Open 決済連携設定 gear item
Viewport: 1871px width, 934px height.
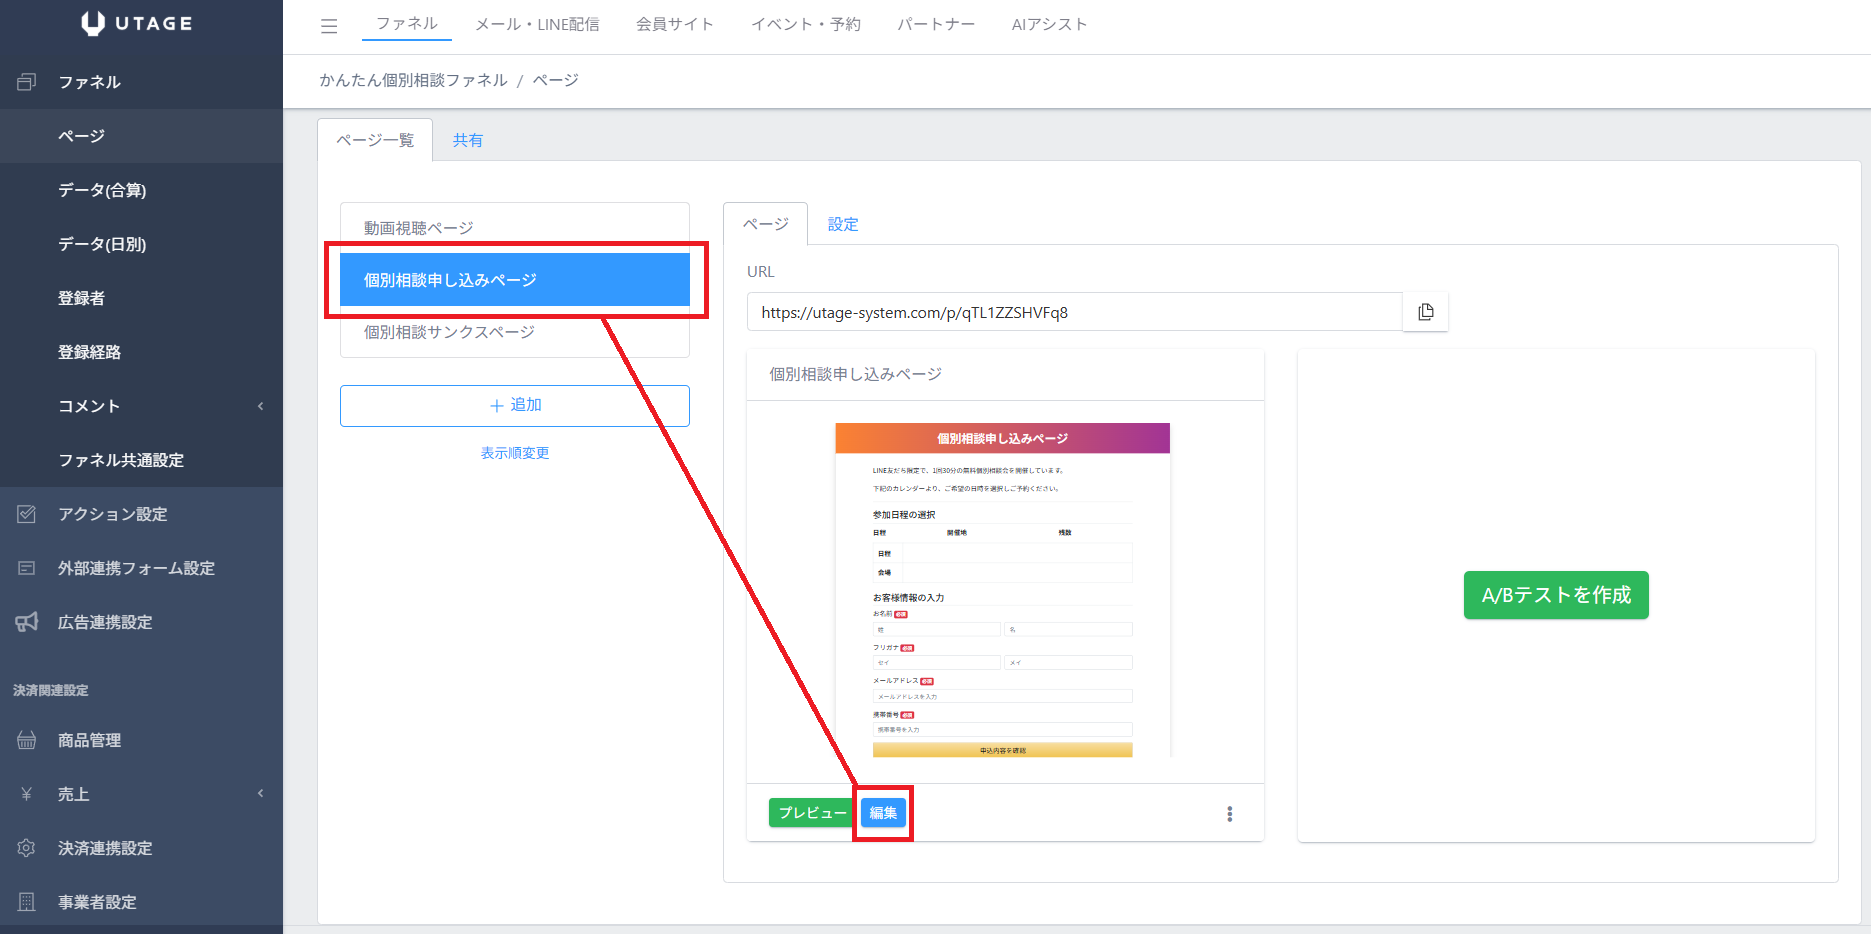[x=104, y=848]
